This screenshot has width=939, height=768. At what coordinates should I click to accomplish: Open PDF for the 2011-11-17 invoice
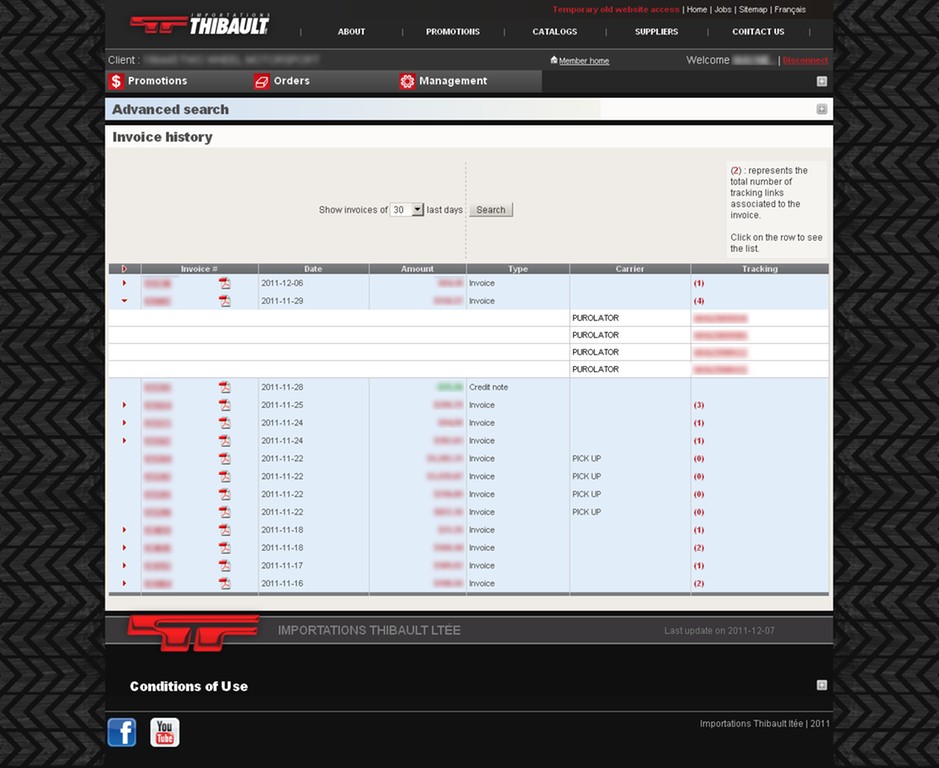click(x=225, y=566)
